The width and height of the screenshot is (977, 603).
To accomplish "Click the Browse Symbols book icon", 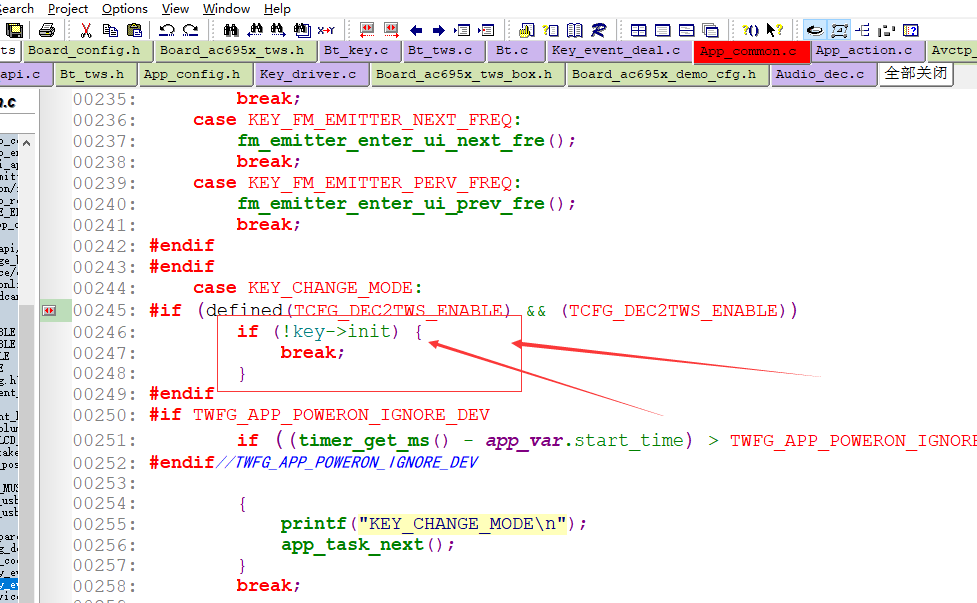I will click(574, 30).
